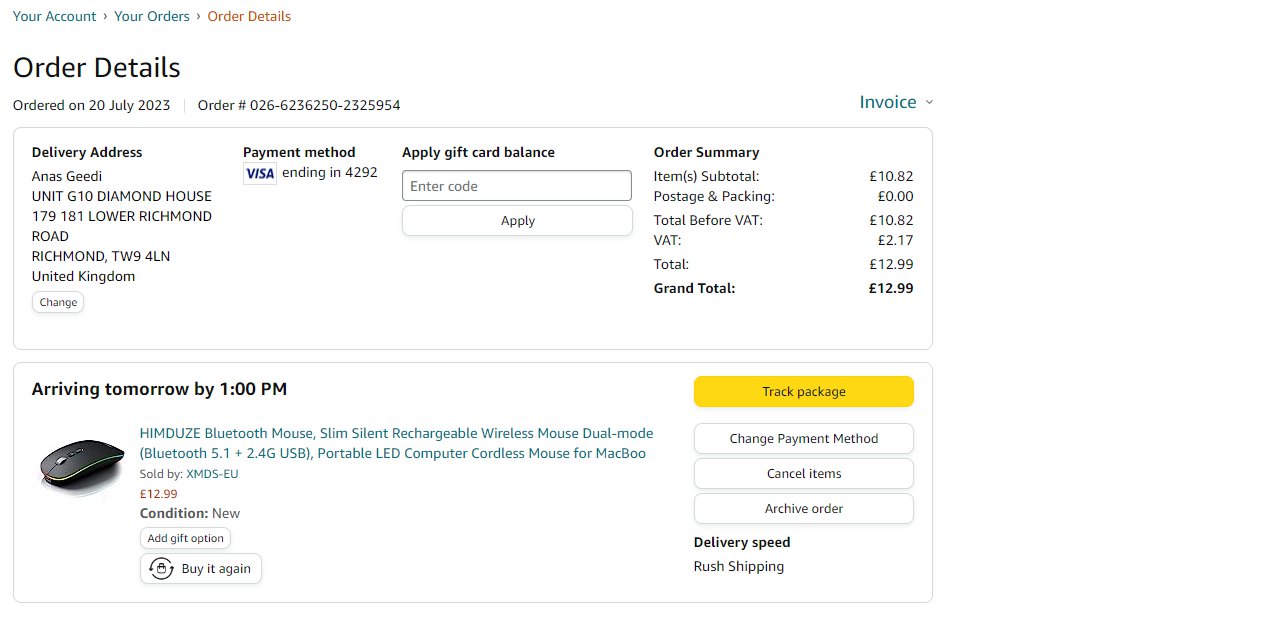1269x618 pixels.
Task: Click the Buy it again circular-arrow icon
Action: click(x=161, y=569)
